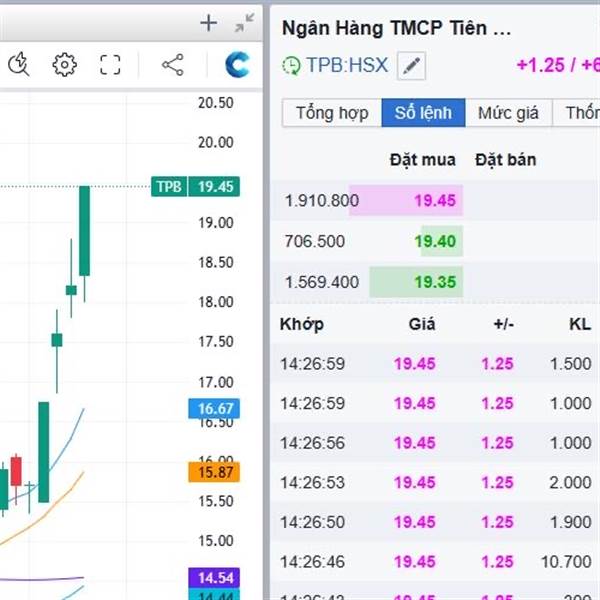The height and width of the screenshot is (600, 600).
Task: Click the TPB:HSX ticker symbol link
Action: pyautogui.click(x=347, y=65)
